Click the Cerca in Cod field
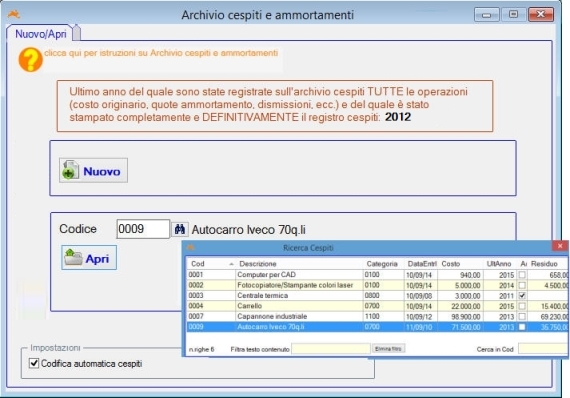Viewport: 570px width, 398px height. click(x=543, y=349)
